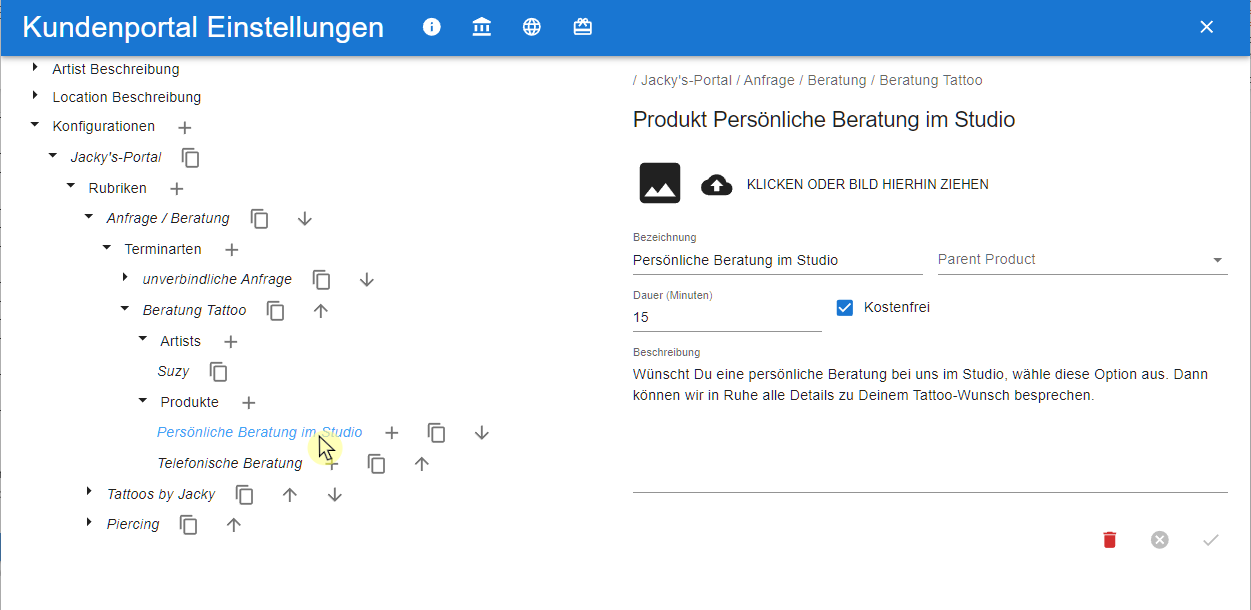Click the bank building icon in header
Image resolution: width=1251 pixels, height=610 pixels.
click(482, 27)
